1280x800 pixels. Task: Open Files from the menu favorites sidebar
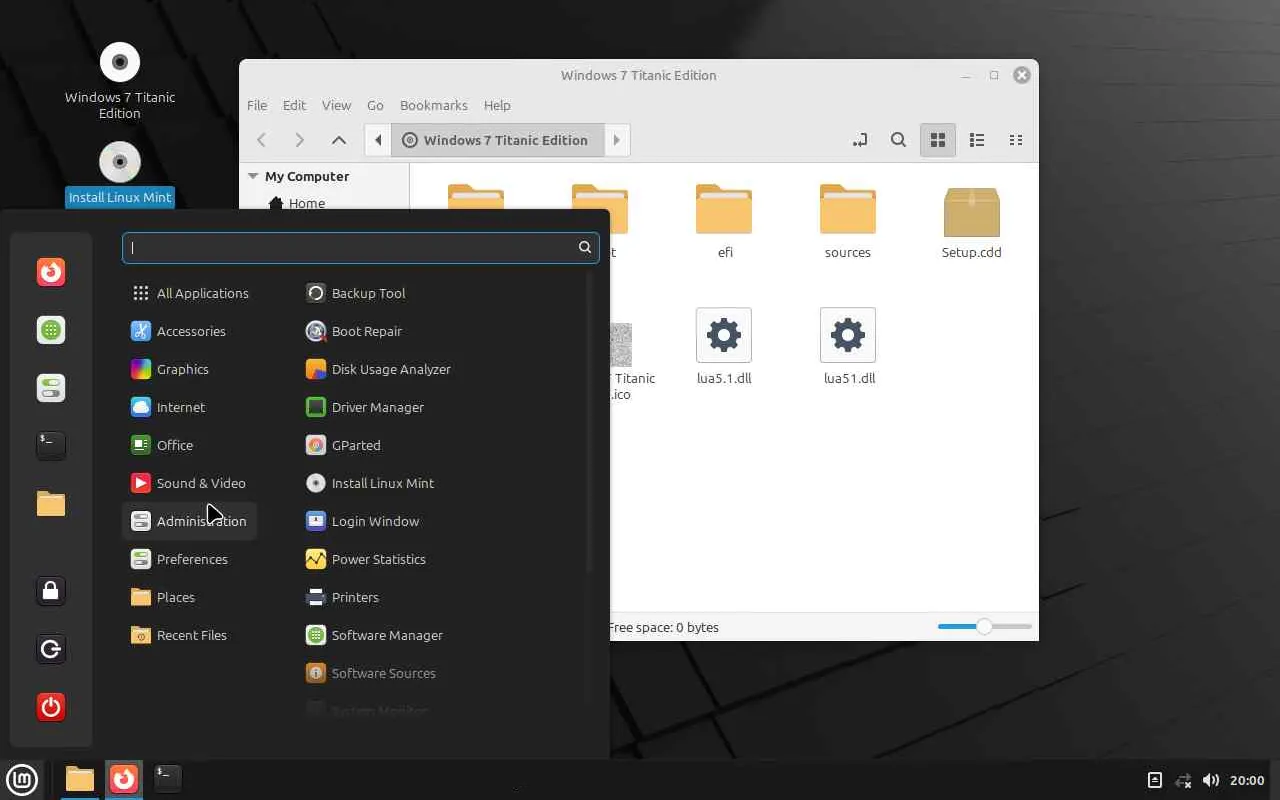(51, 503)
